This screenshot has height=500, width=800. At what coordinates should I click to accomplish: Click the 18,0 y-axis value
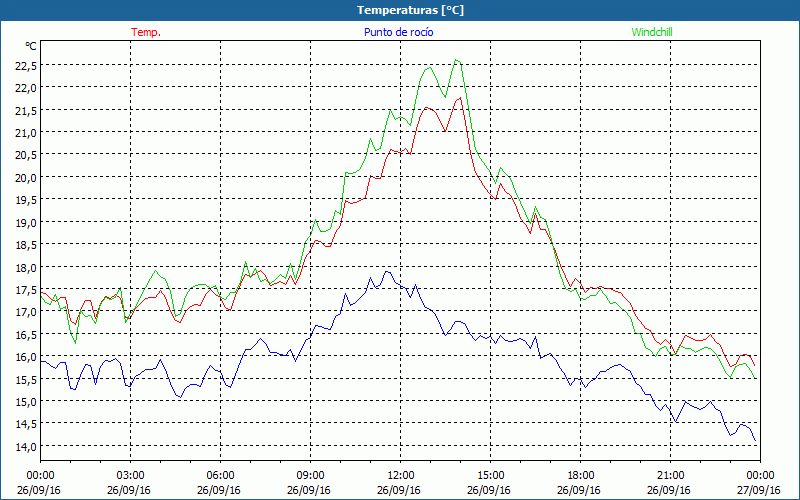pyautogui.click(x=25, y=267)
